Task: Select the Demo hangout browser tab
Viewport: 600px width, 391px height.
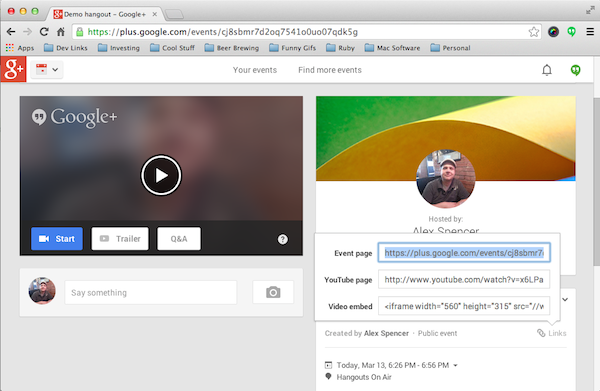Action: pyautogui.click(x=104, y=14)
